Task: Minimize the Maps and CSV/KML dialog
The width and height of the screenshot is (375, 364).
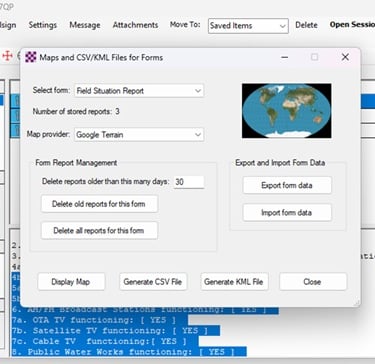Action: [x=284, y=57]
